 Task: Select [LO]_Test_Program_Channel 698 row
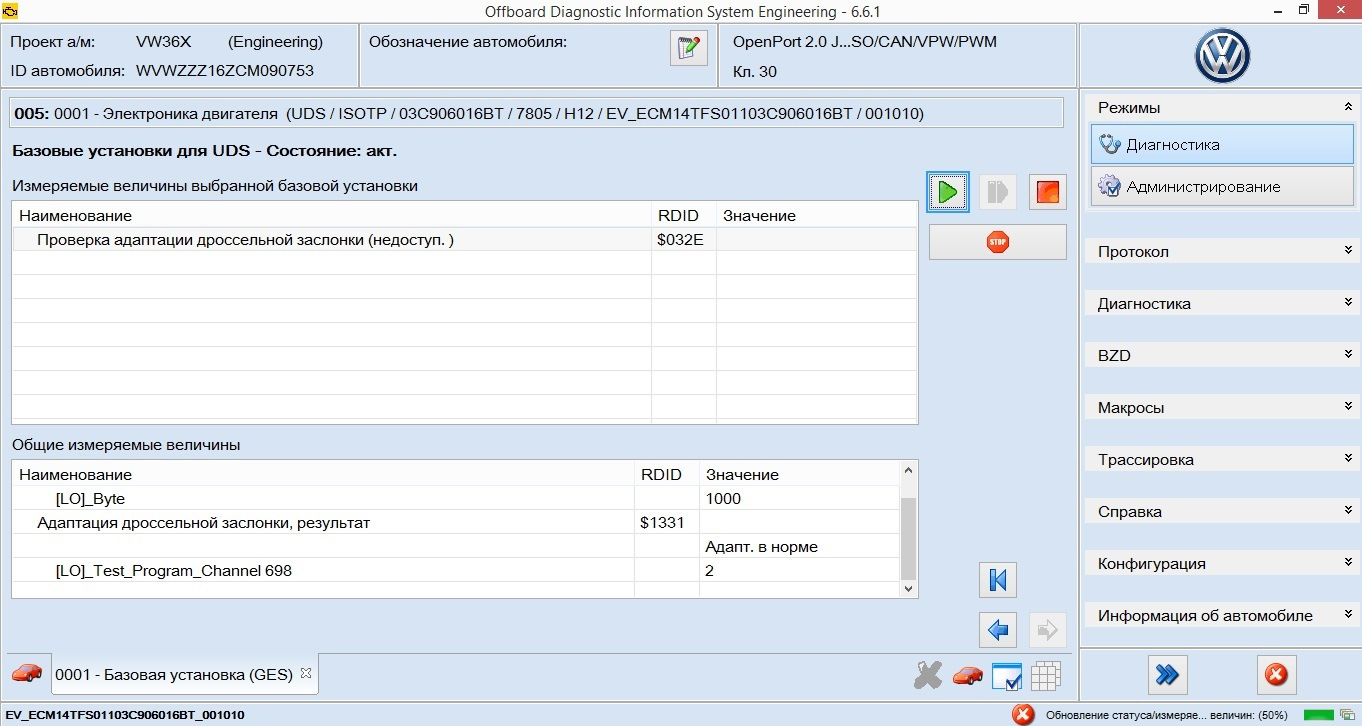(x=456, y=570)
